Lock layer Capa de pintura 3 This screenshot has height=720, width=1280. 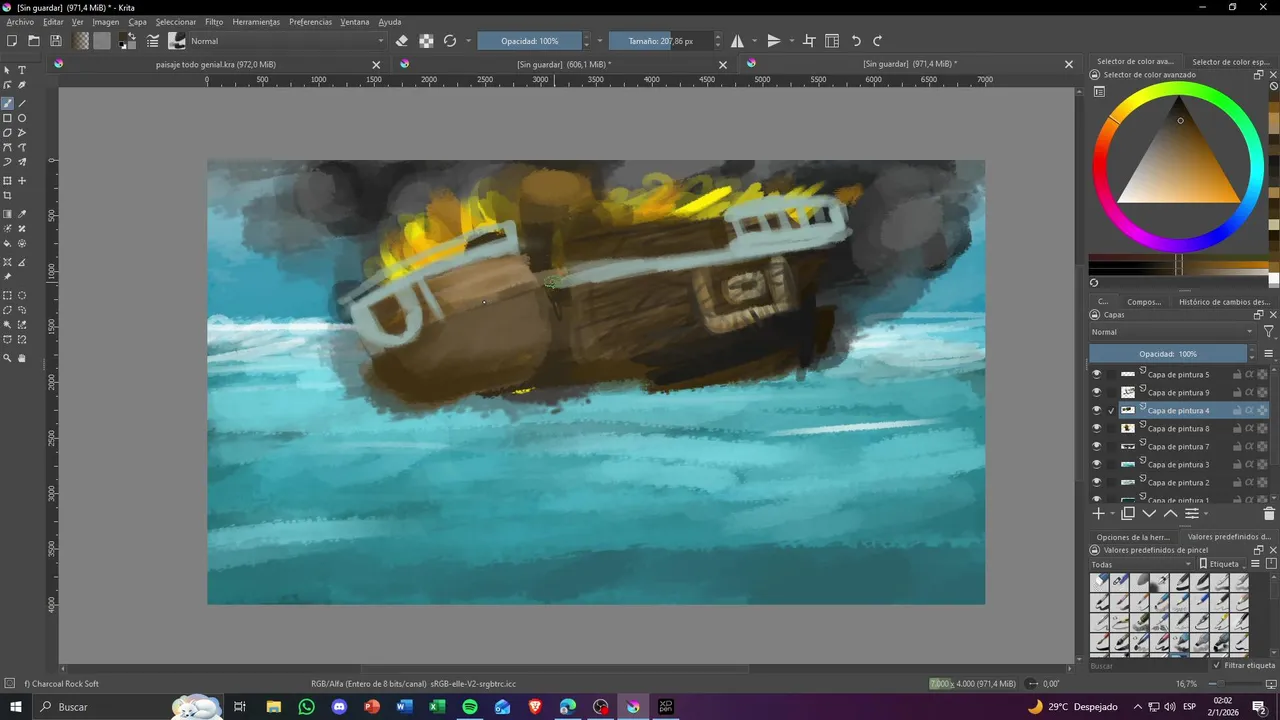coord(1237,465)
